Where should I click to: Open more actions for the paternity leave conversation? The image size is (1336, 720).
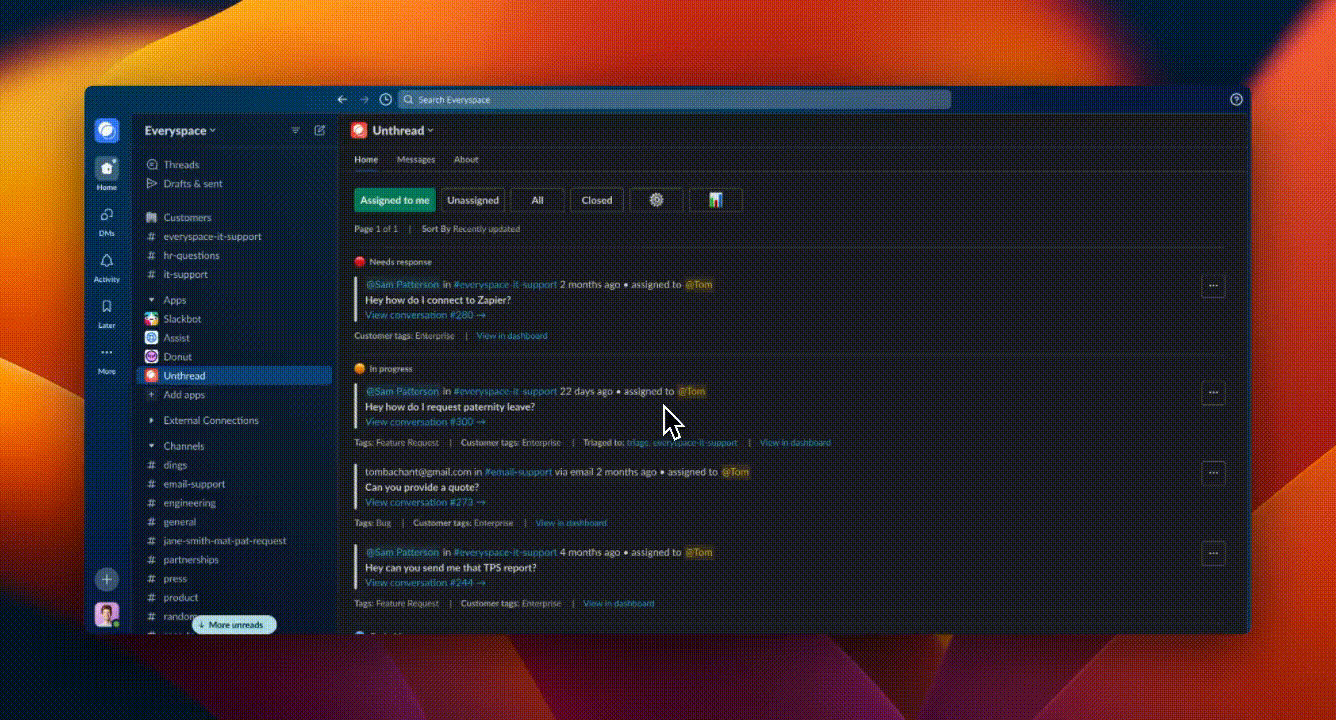tap(1213, 393)
